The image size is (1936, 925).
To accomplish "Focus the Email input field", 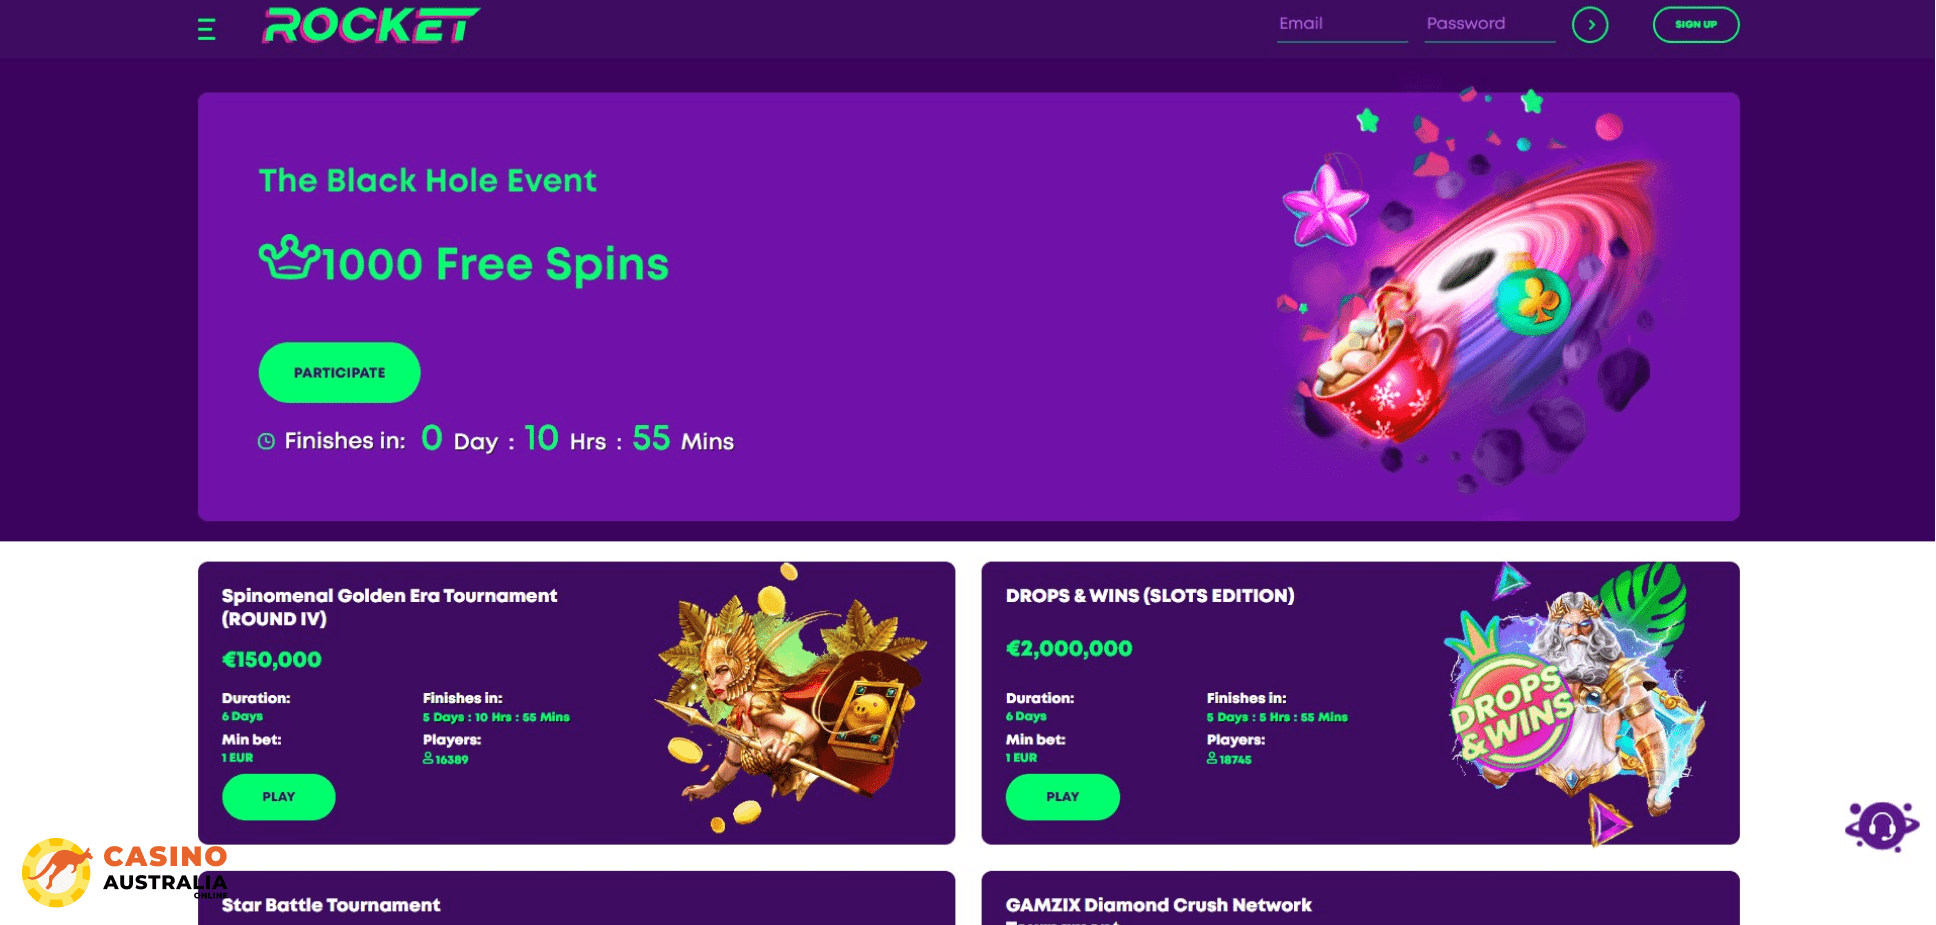I will (1342, 25).
